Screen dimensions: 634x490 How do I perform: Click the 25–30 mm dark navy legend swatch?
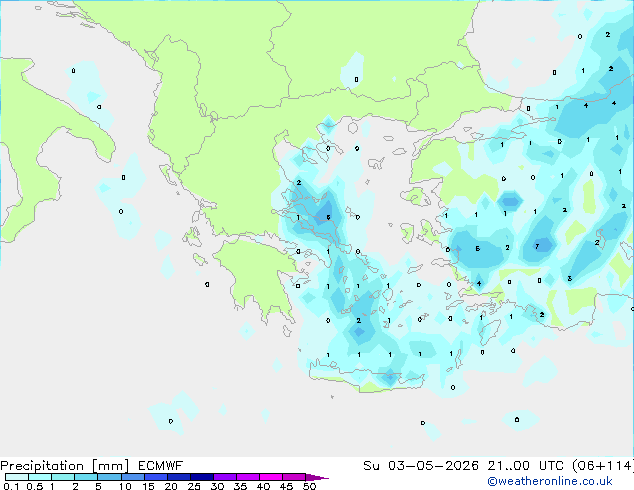tap(202, 477)
